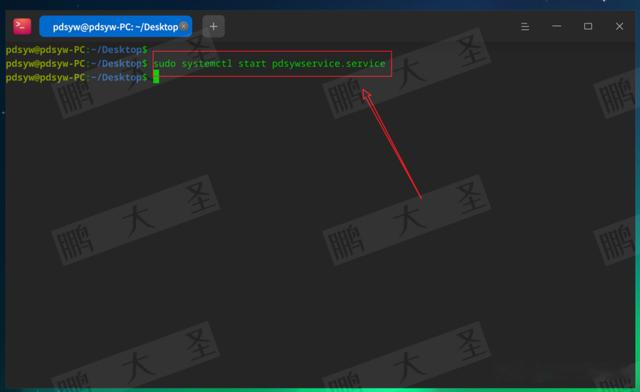The height and width of the screenshot is (392, 640).
Task: Click the word start in the command
Action: (x=252, y=64)
